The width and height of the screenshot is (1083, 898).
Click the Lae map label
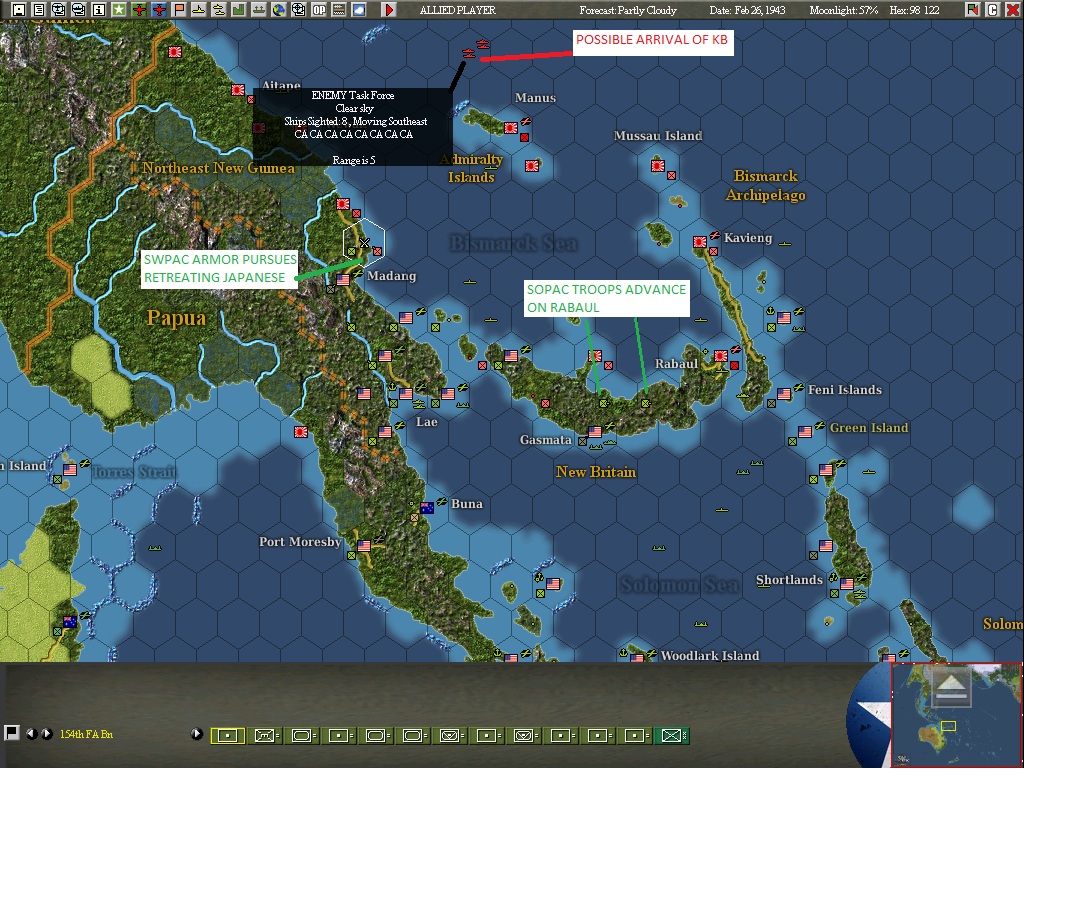[426, 422]
